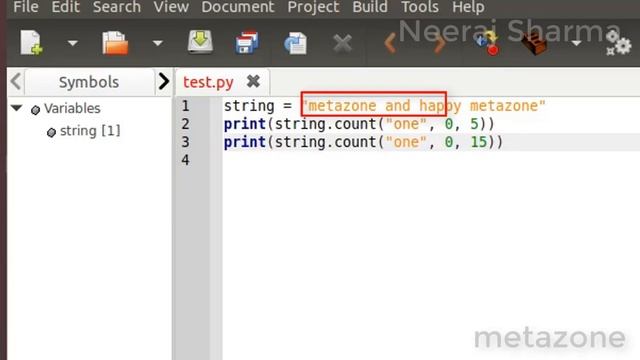Go to next sidebar tab arrow
This screenshot has height=360, width=640.
pos(164,82)
